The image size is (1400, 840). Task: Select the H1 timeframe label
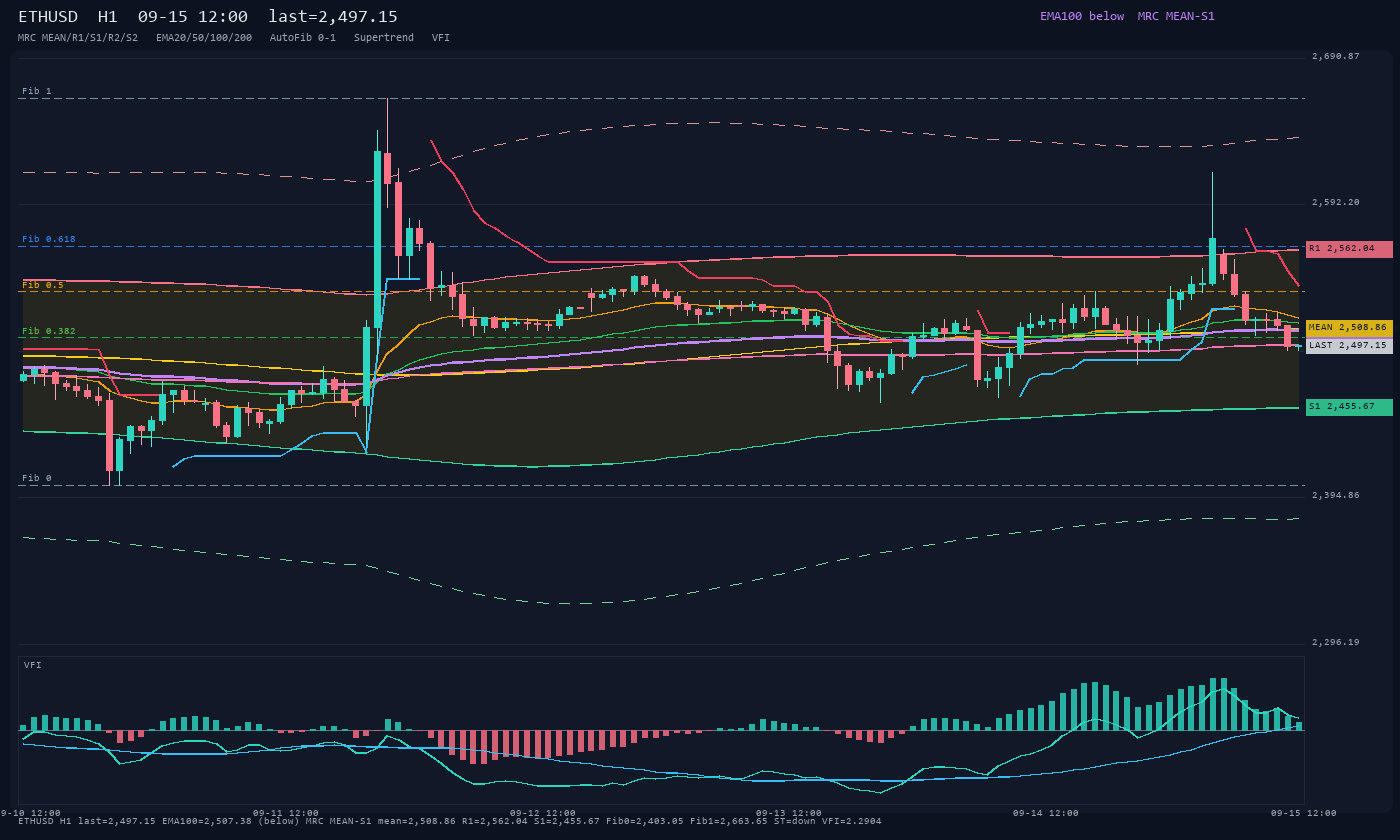108,17
